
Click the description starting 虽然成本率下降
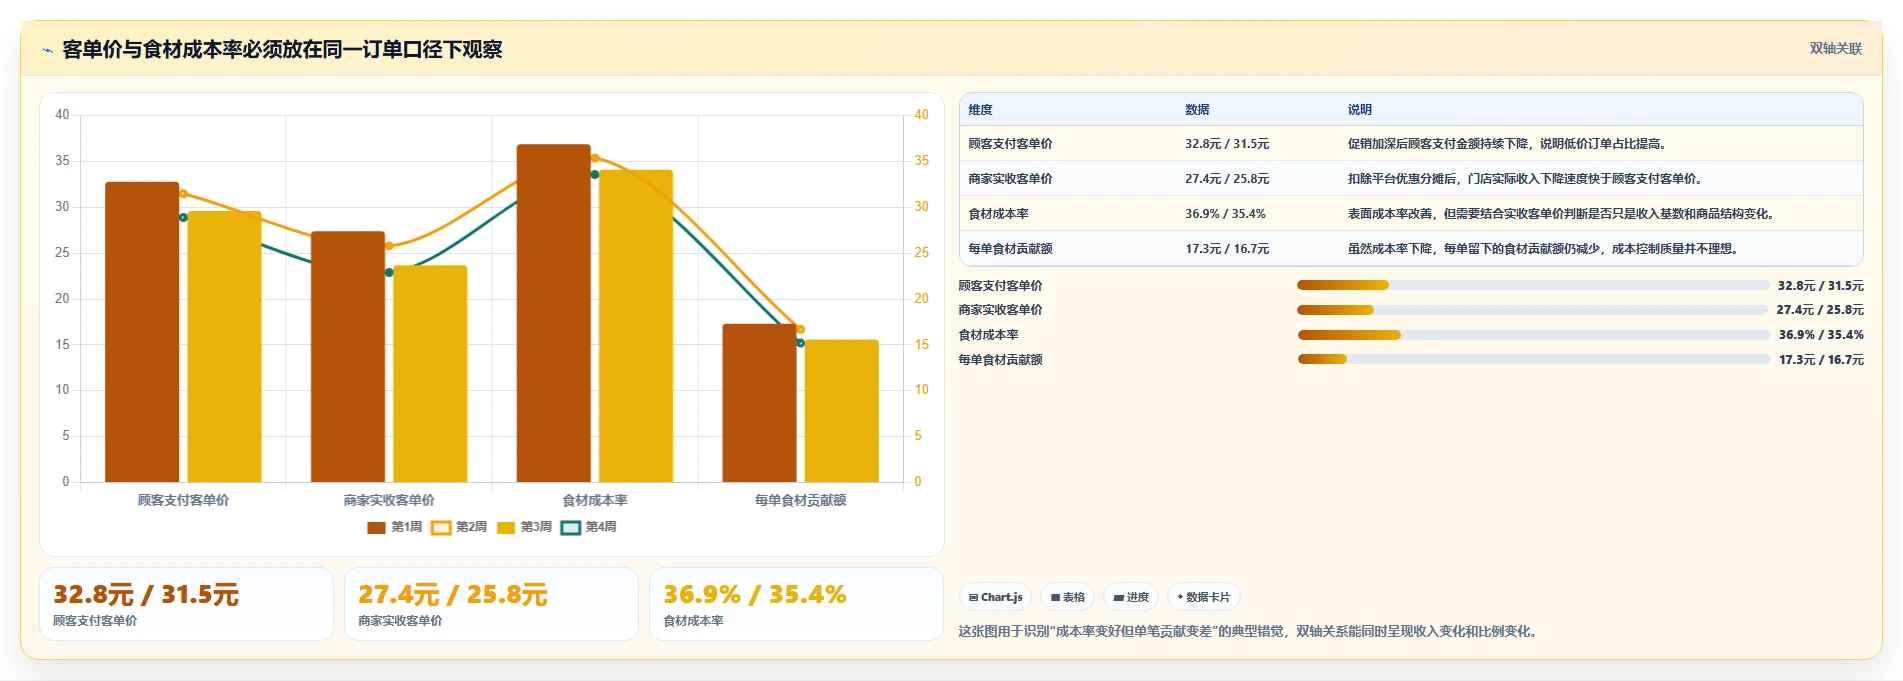coord(1543,249)
